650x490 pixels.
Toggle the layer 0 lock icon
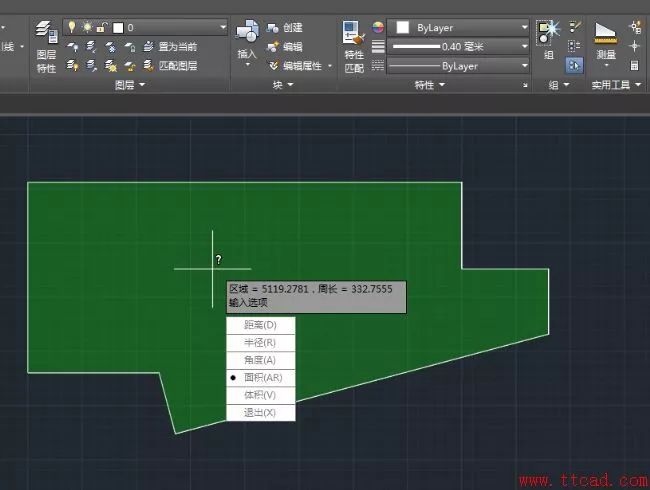point(102,27)
